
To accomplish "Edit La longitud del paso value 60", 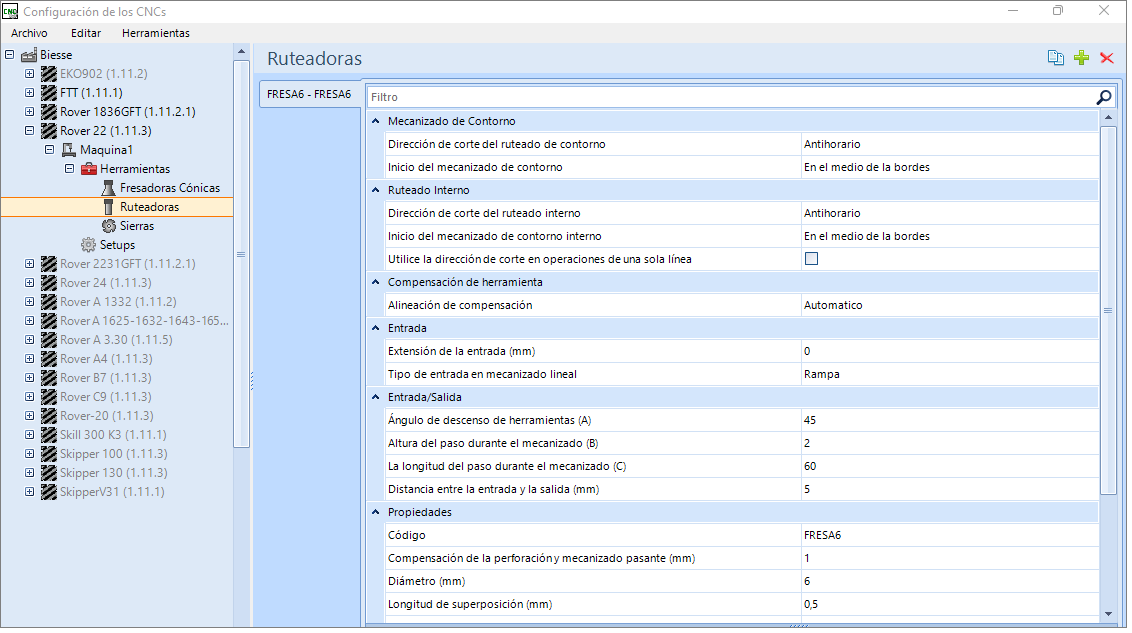I will pyautogui.click(x=950, y=466).
